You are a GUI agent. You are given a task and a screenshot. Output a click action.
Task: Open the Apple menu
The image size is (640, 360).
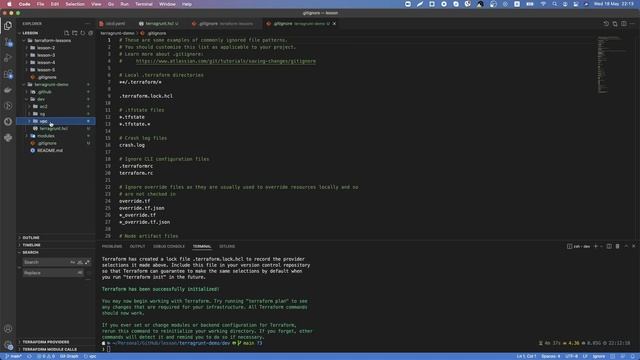[x=9, y=4]
